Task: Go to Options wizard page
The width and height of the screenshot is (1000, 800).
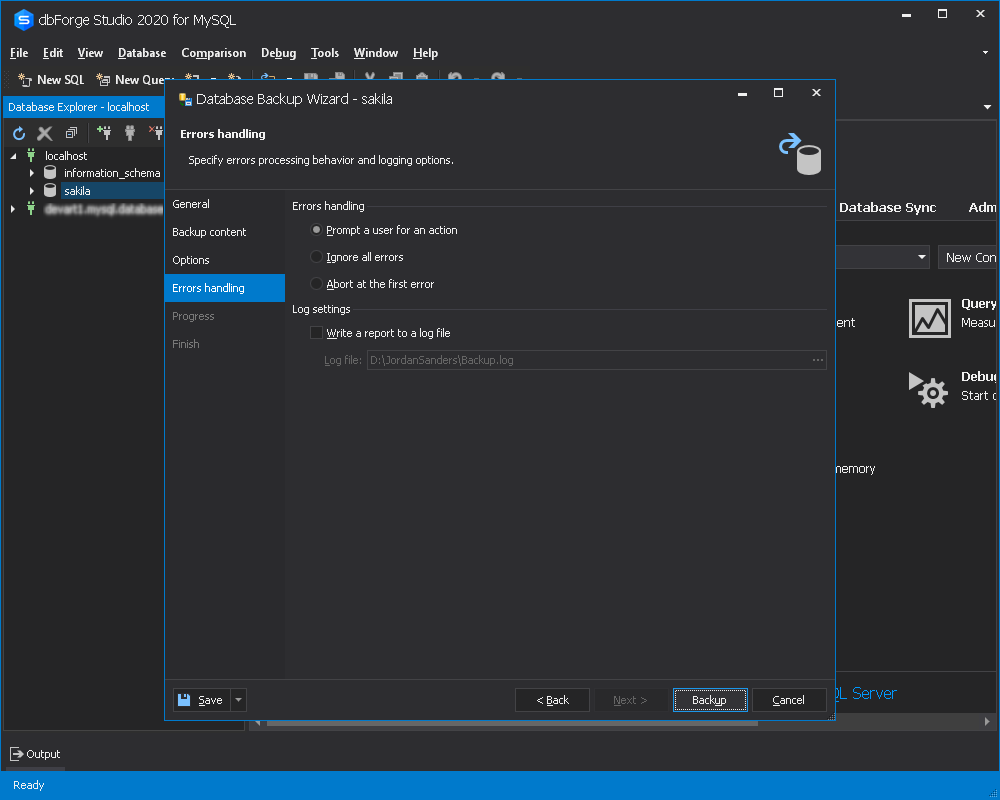Action: (x=224, y=260)
